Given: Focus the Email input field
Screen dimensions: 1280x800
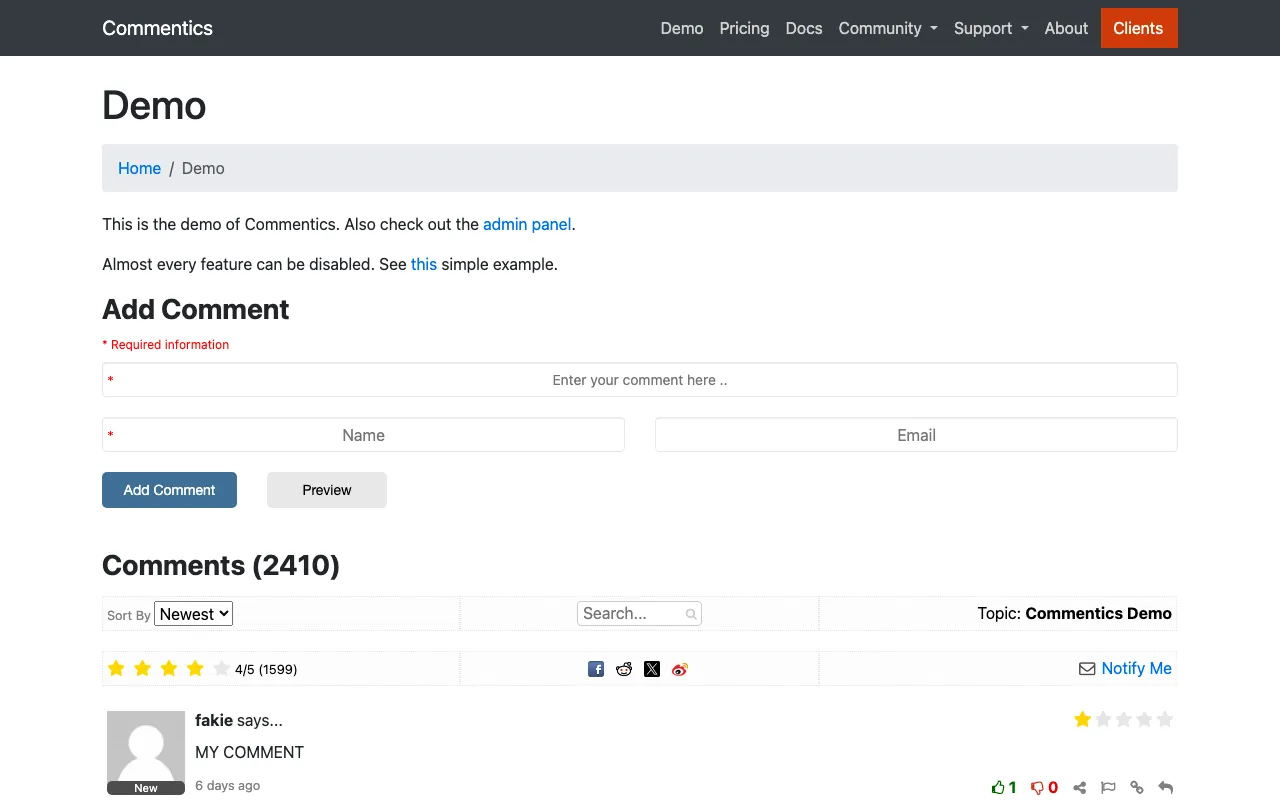Looking at the screenshot, I should click(x=916, y=435).
